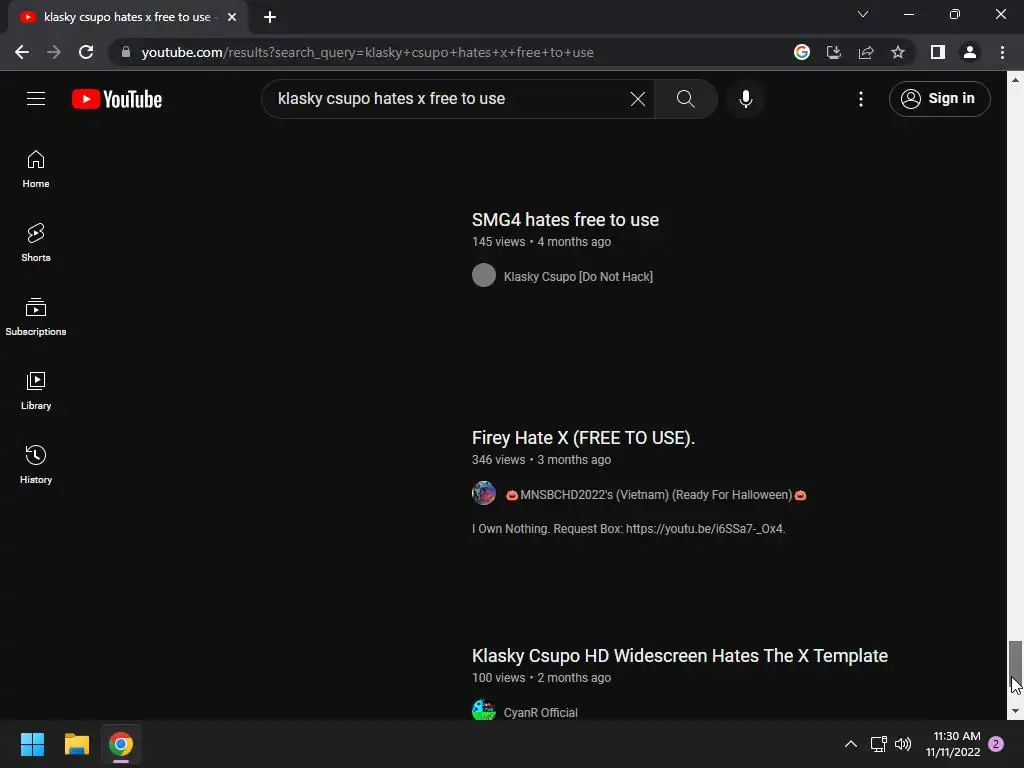Open Klasky Csupo HD Widescreen Hates video

click(680, 656)
